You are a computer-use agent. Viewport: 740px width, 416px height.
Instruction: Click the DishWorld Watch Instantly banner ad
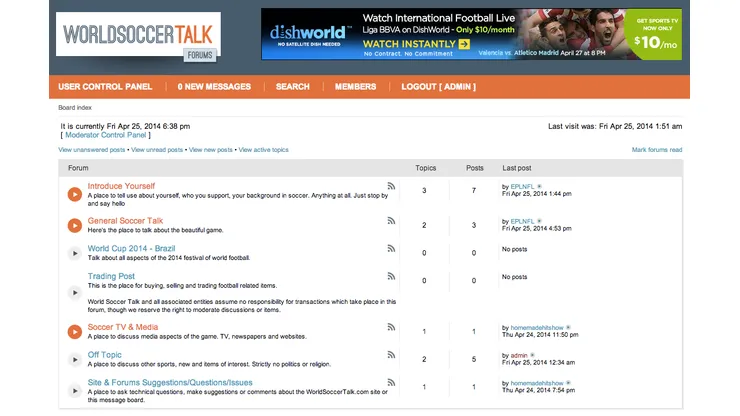[471, 34]
